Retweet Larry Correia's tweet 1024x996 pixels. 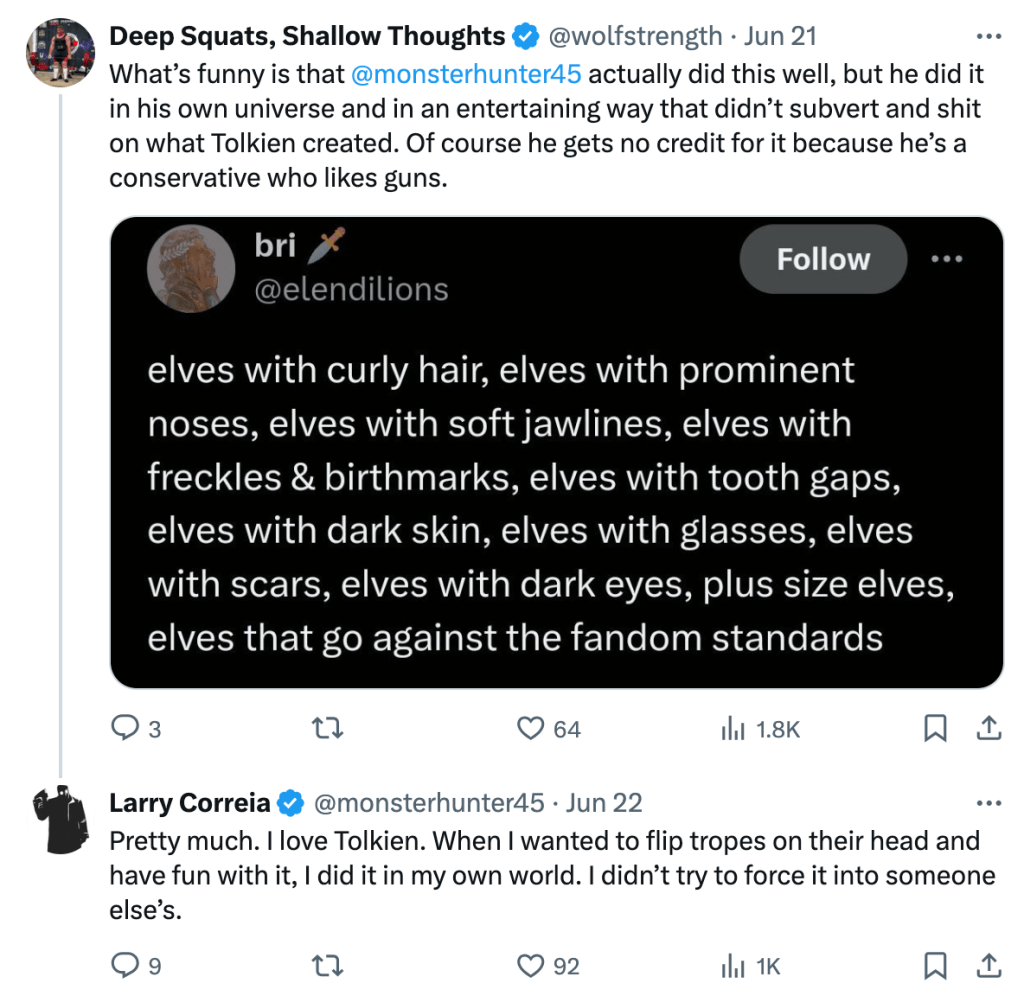329,966
